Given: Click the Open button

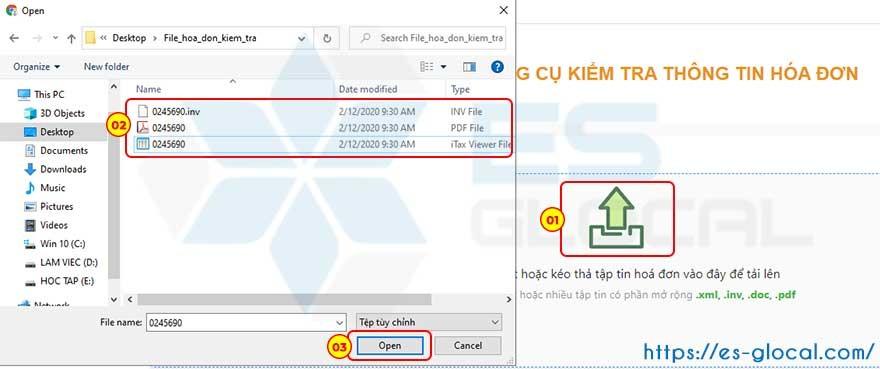Looking at the screenshot, I should 389,345.
